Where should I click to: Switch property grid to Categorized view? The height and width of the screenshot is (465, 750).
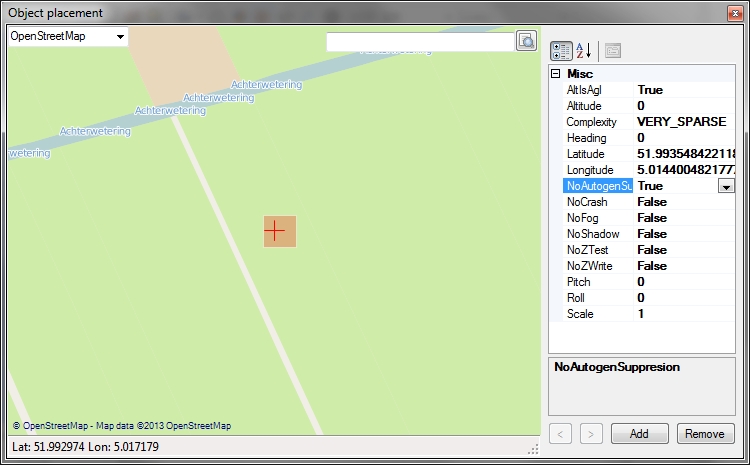pos(560,50)
